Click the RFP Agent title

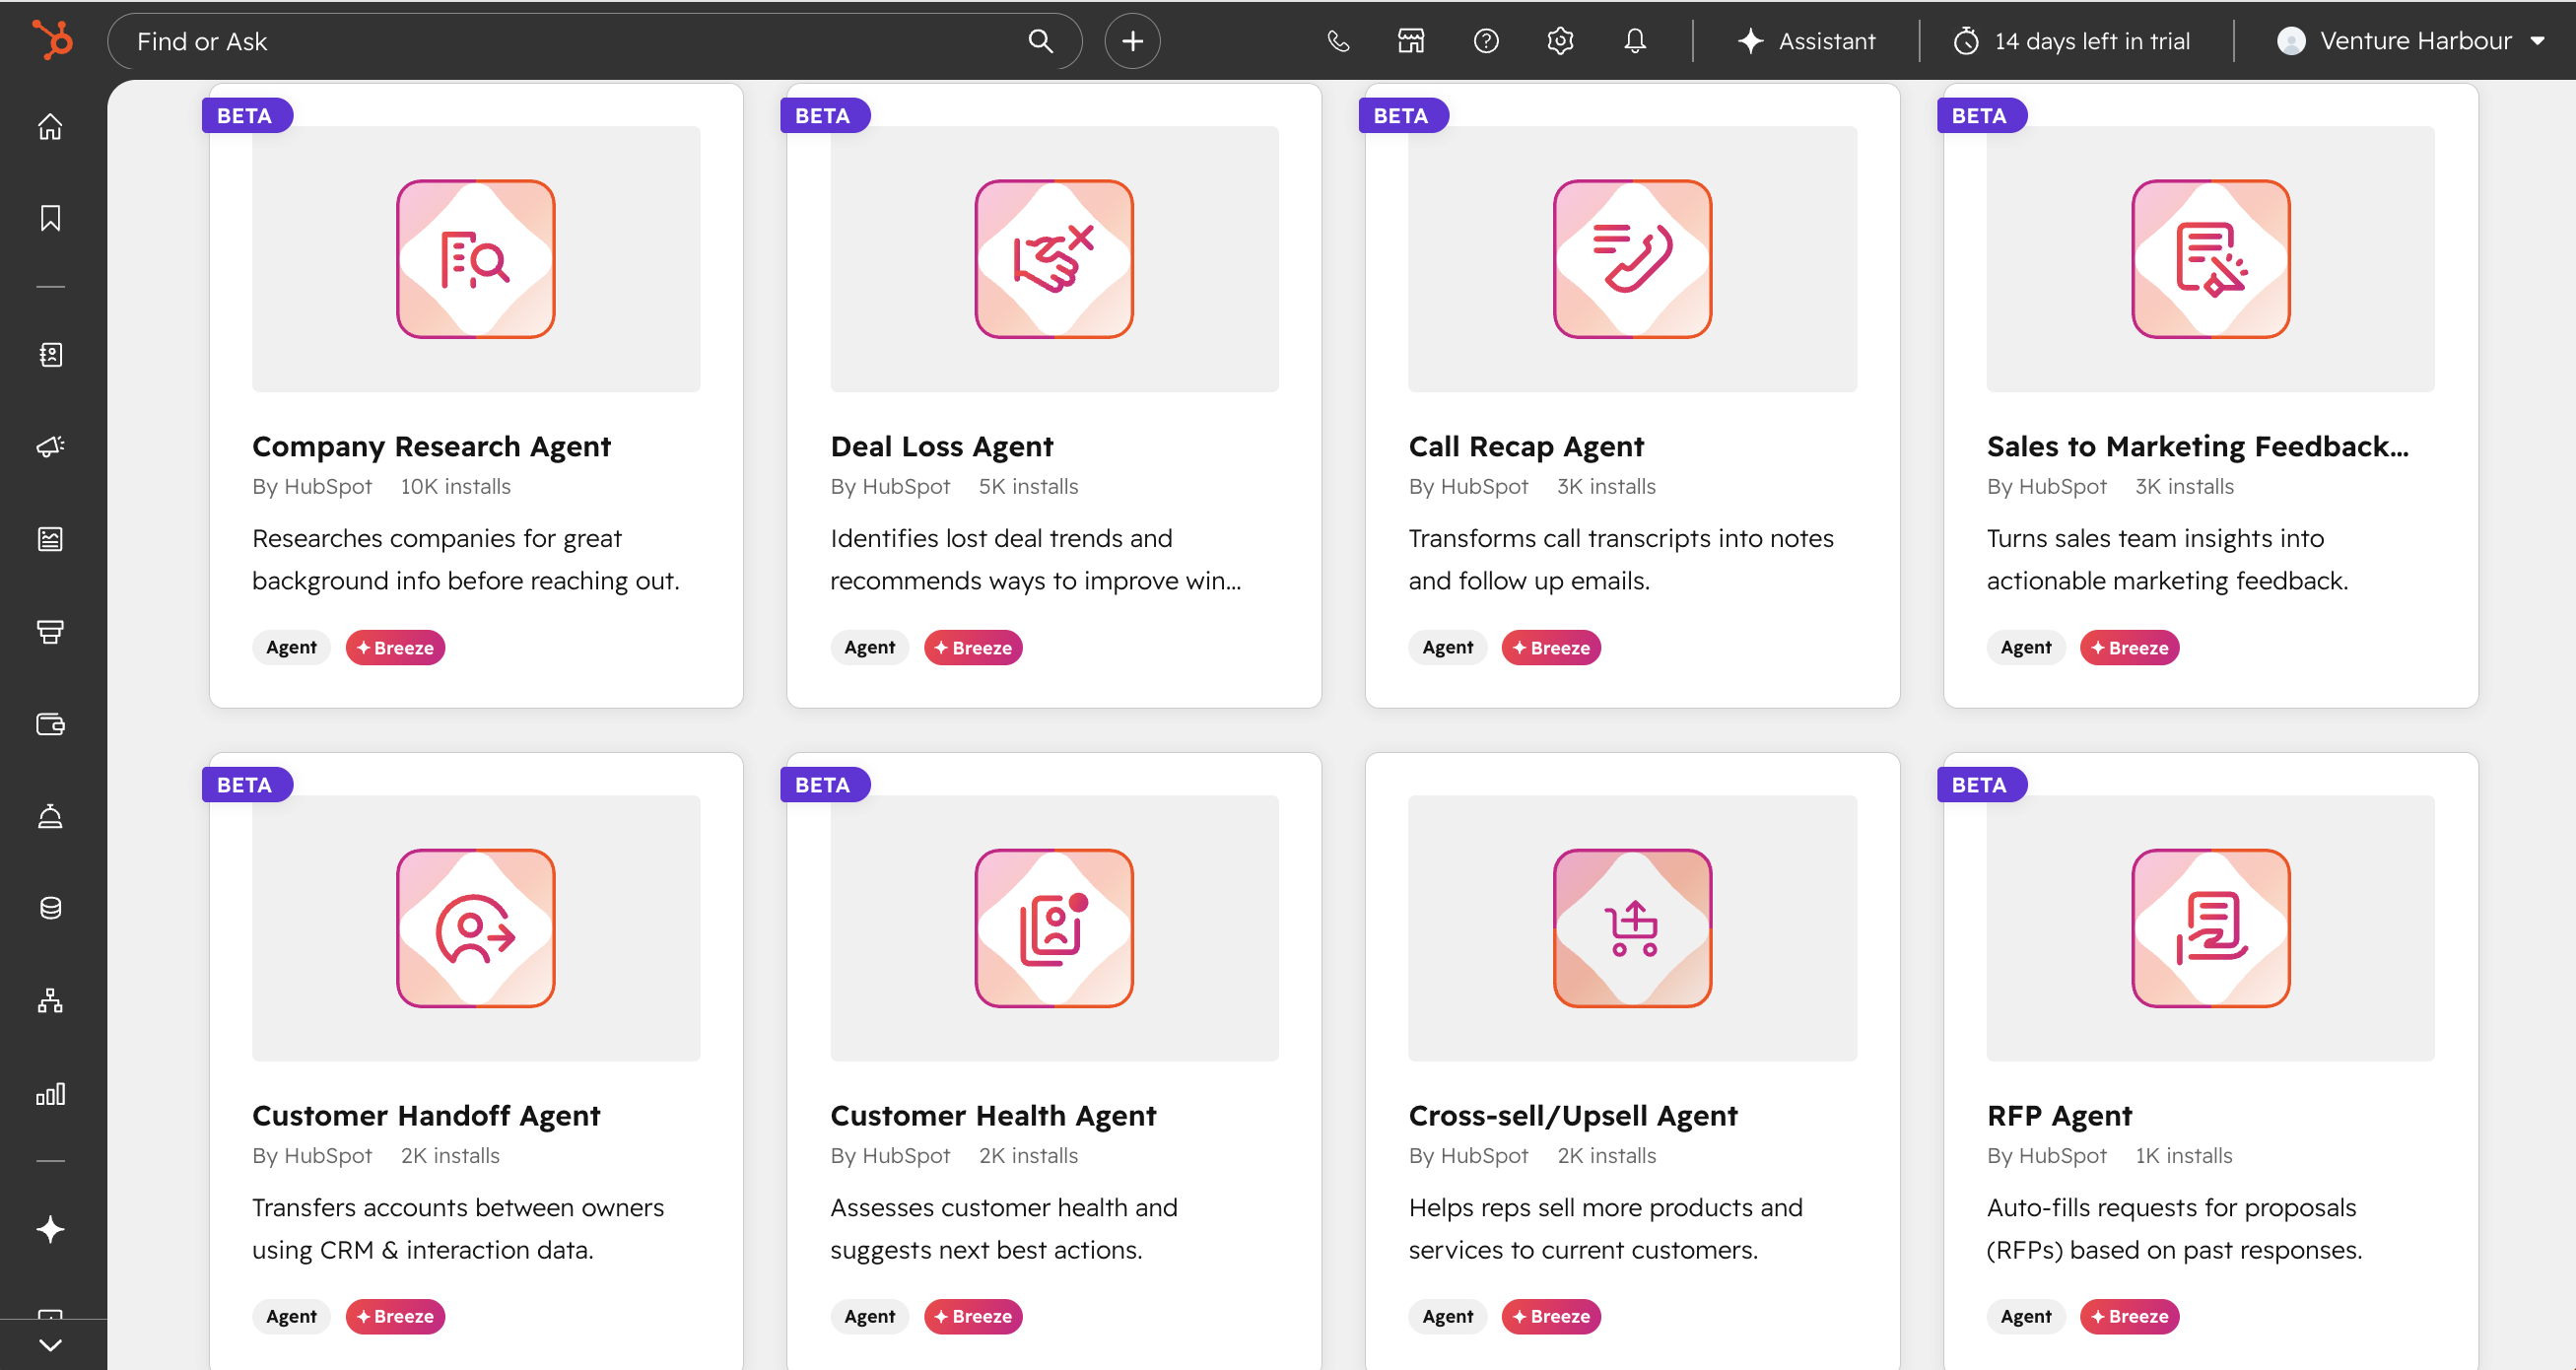(2059, 1115)
